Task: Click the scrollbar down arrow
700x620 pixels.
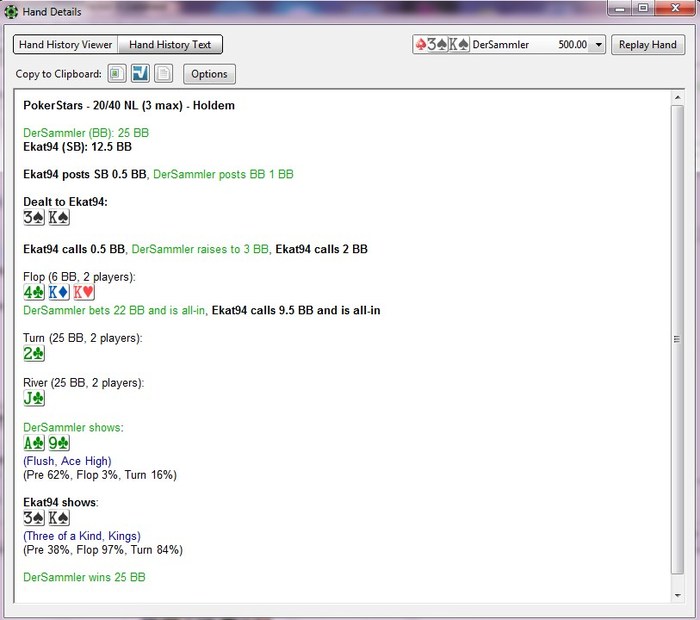Action: coord(677,595)
